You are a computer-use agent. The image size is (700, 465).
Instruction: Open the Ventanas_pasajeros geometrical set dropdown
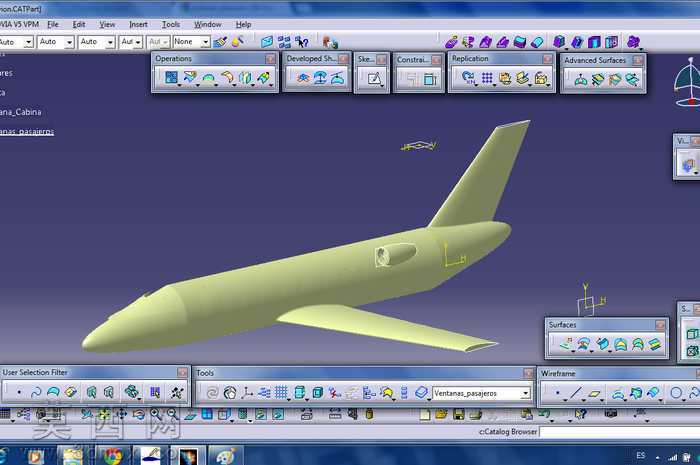click(525, 393)
